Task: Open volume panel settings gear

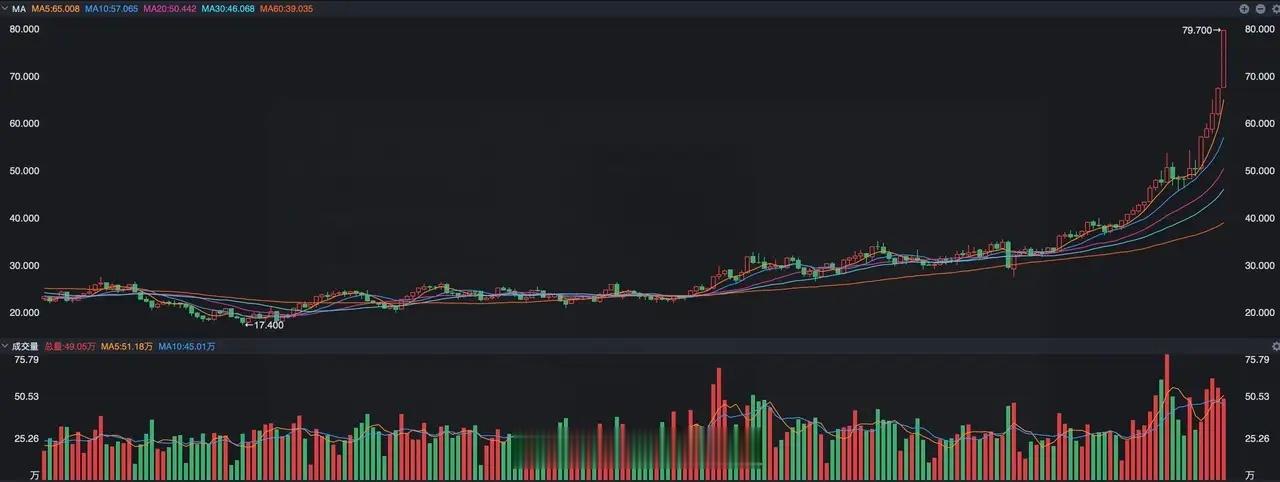Action: (1275, 346)
